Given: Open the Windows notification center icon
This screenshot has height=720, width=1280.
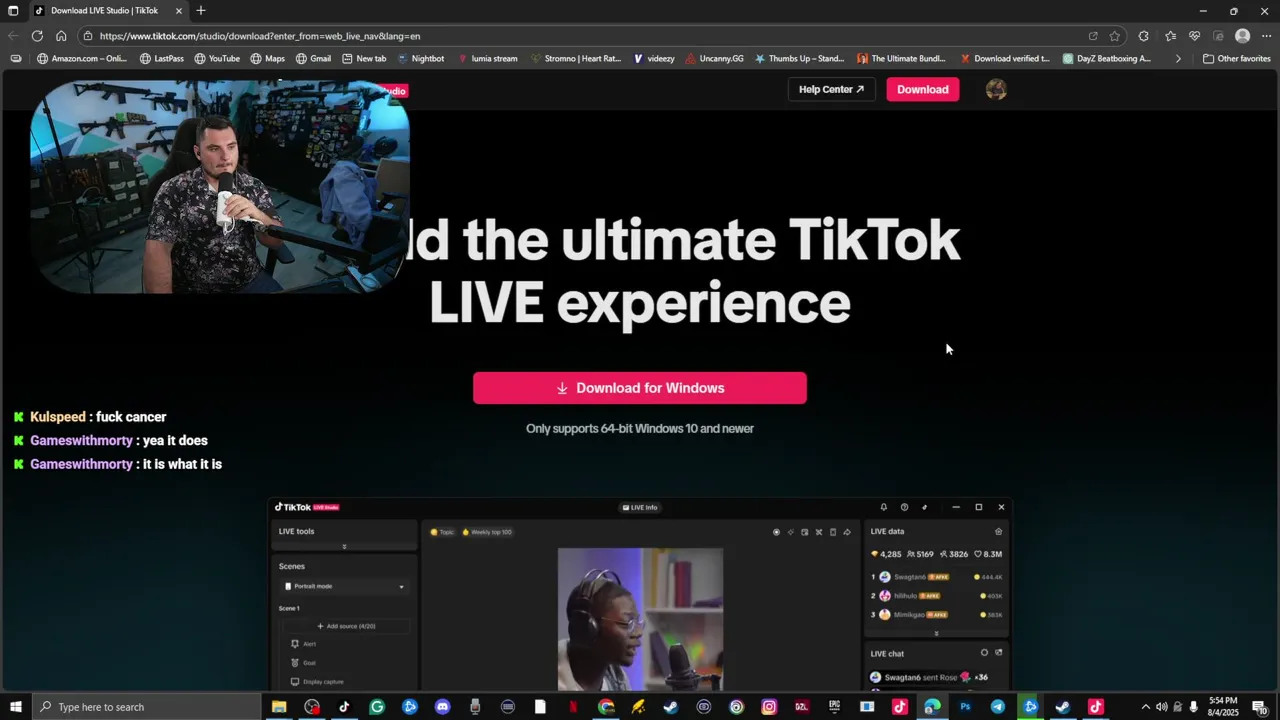Looking at the screenshot, I should point(1259,707).
